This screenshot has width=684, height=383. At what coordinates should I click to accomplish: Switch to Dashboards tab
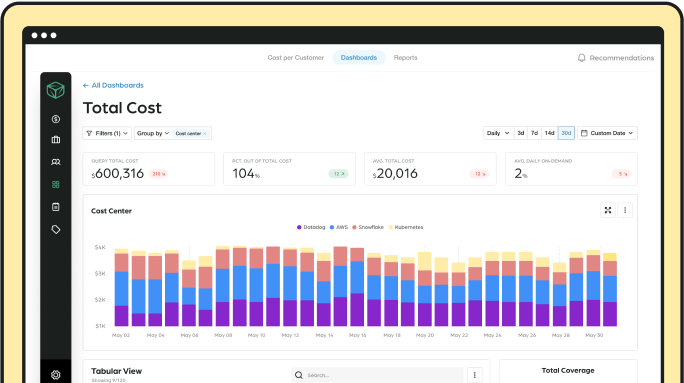[x=359, y=58]
